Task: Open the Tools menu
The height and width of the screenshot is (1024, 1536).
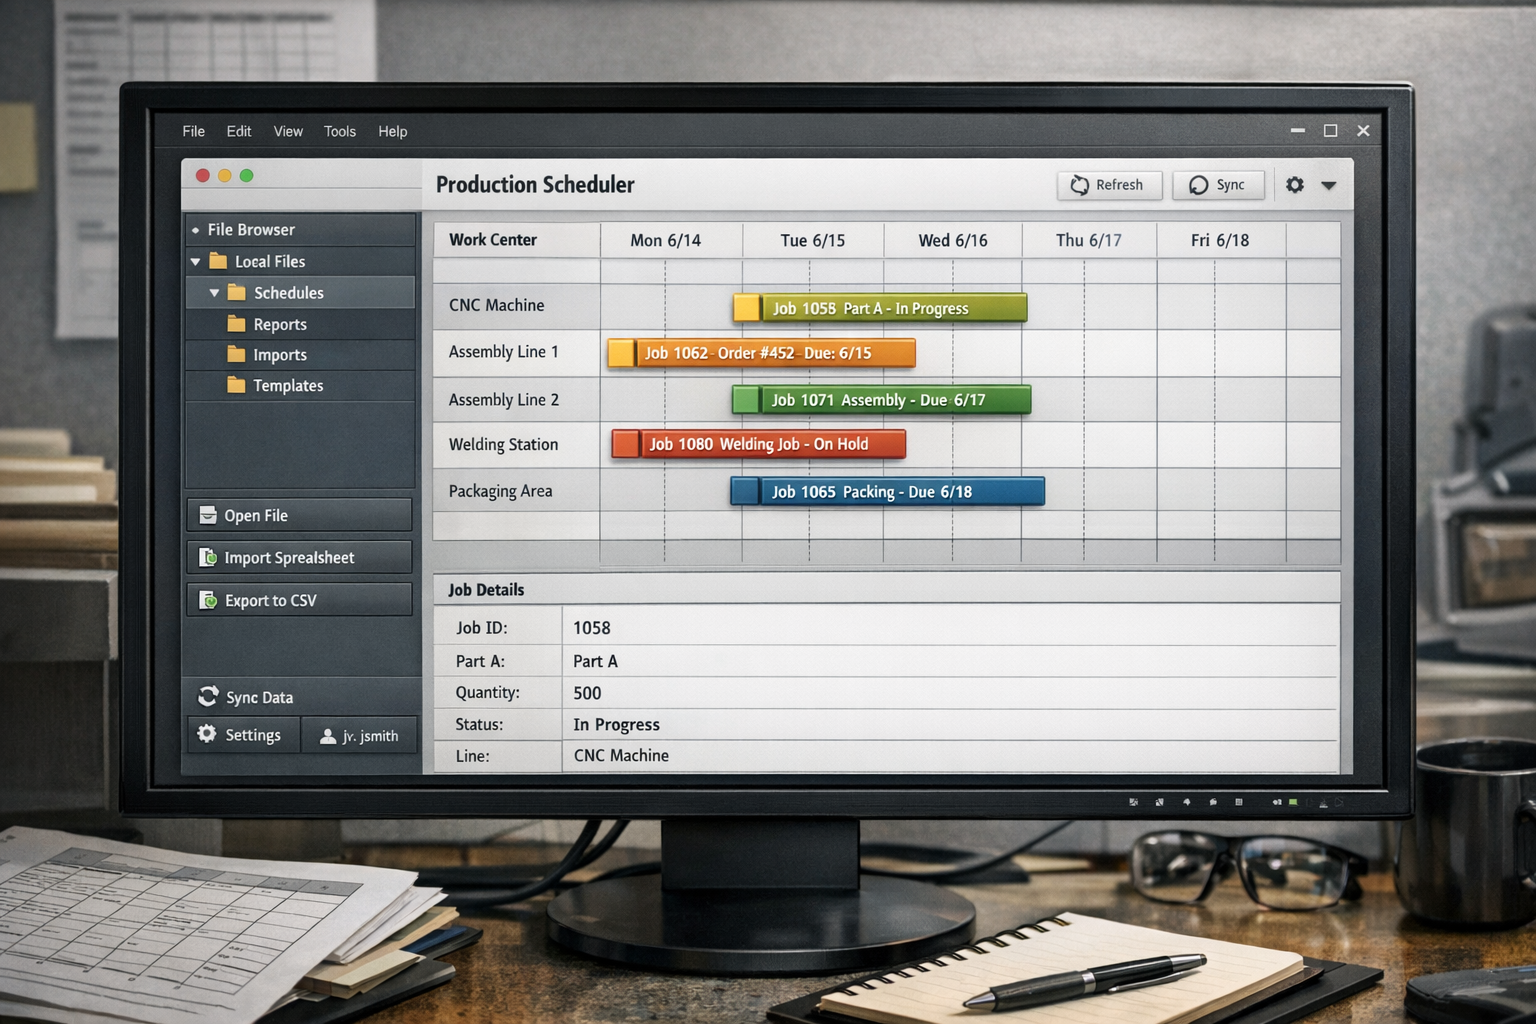Action: pos(339,131)
